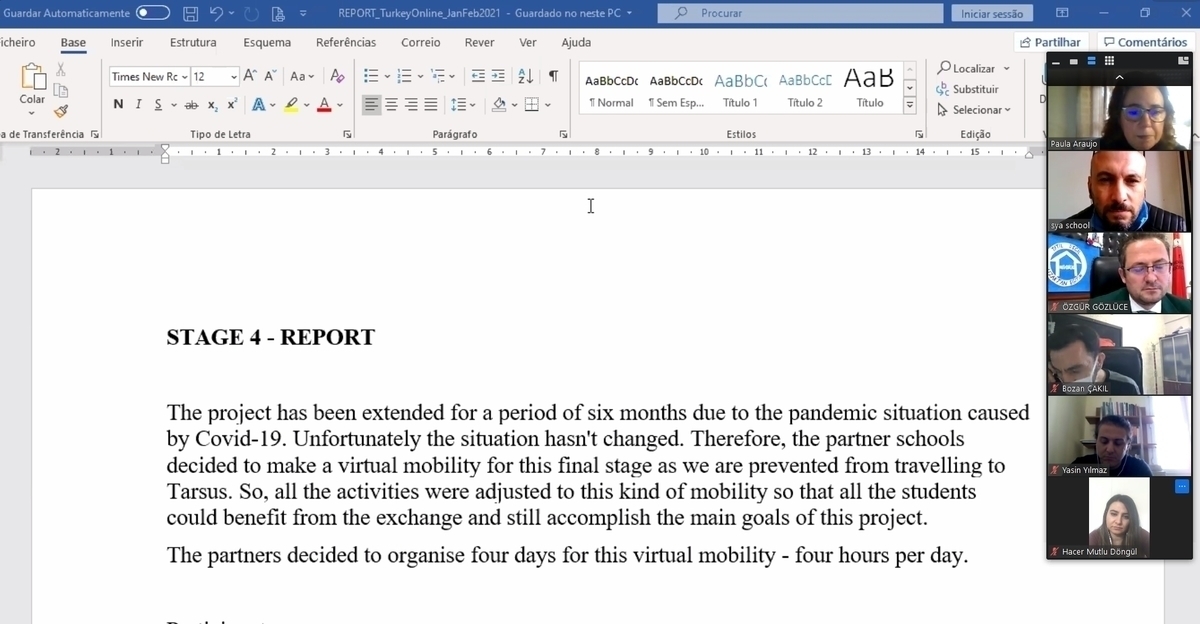Viewport: 1200px width, 624px height.
Task: Increase font size with the A^ icon
Action: pos(250,76)
